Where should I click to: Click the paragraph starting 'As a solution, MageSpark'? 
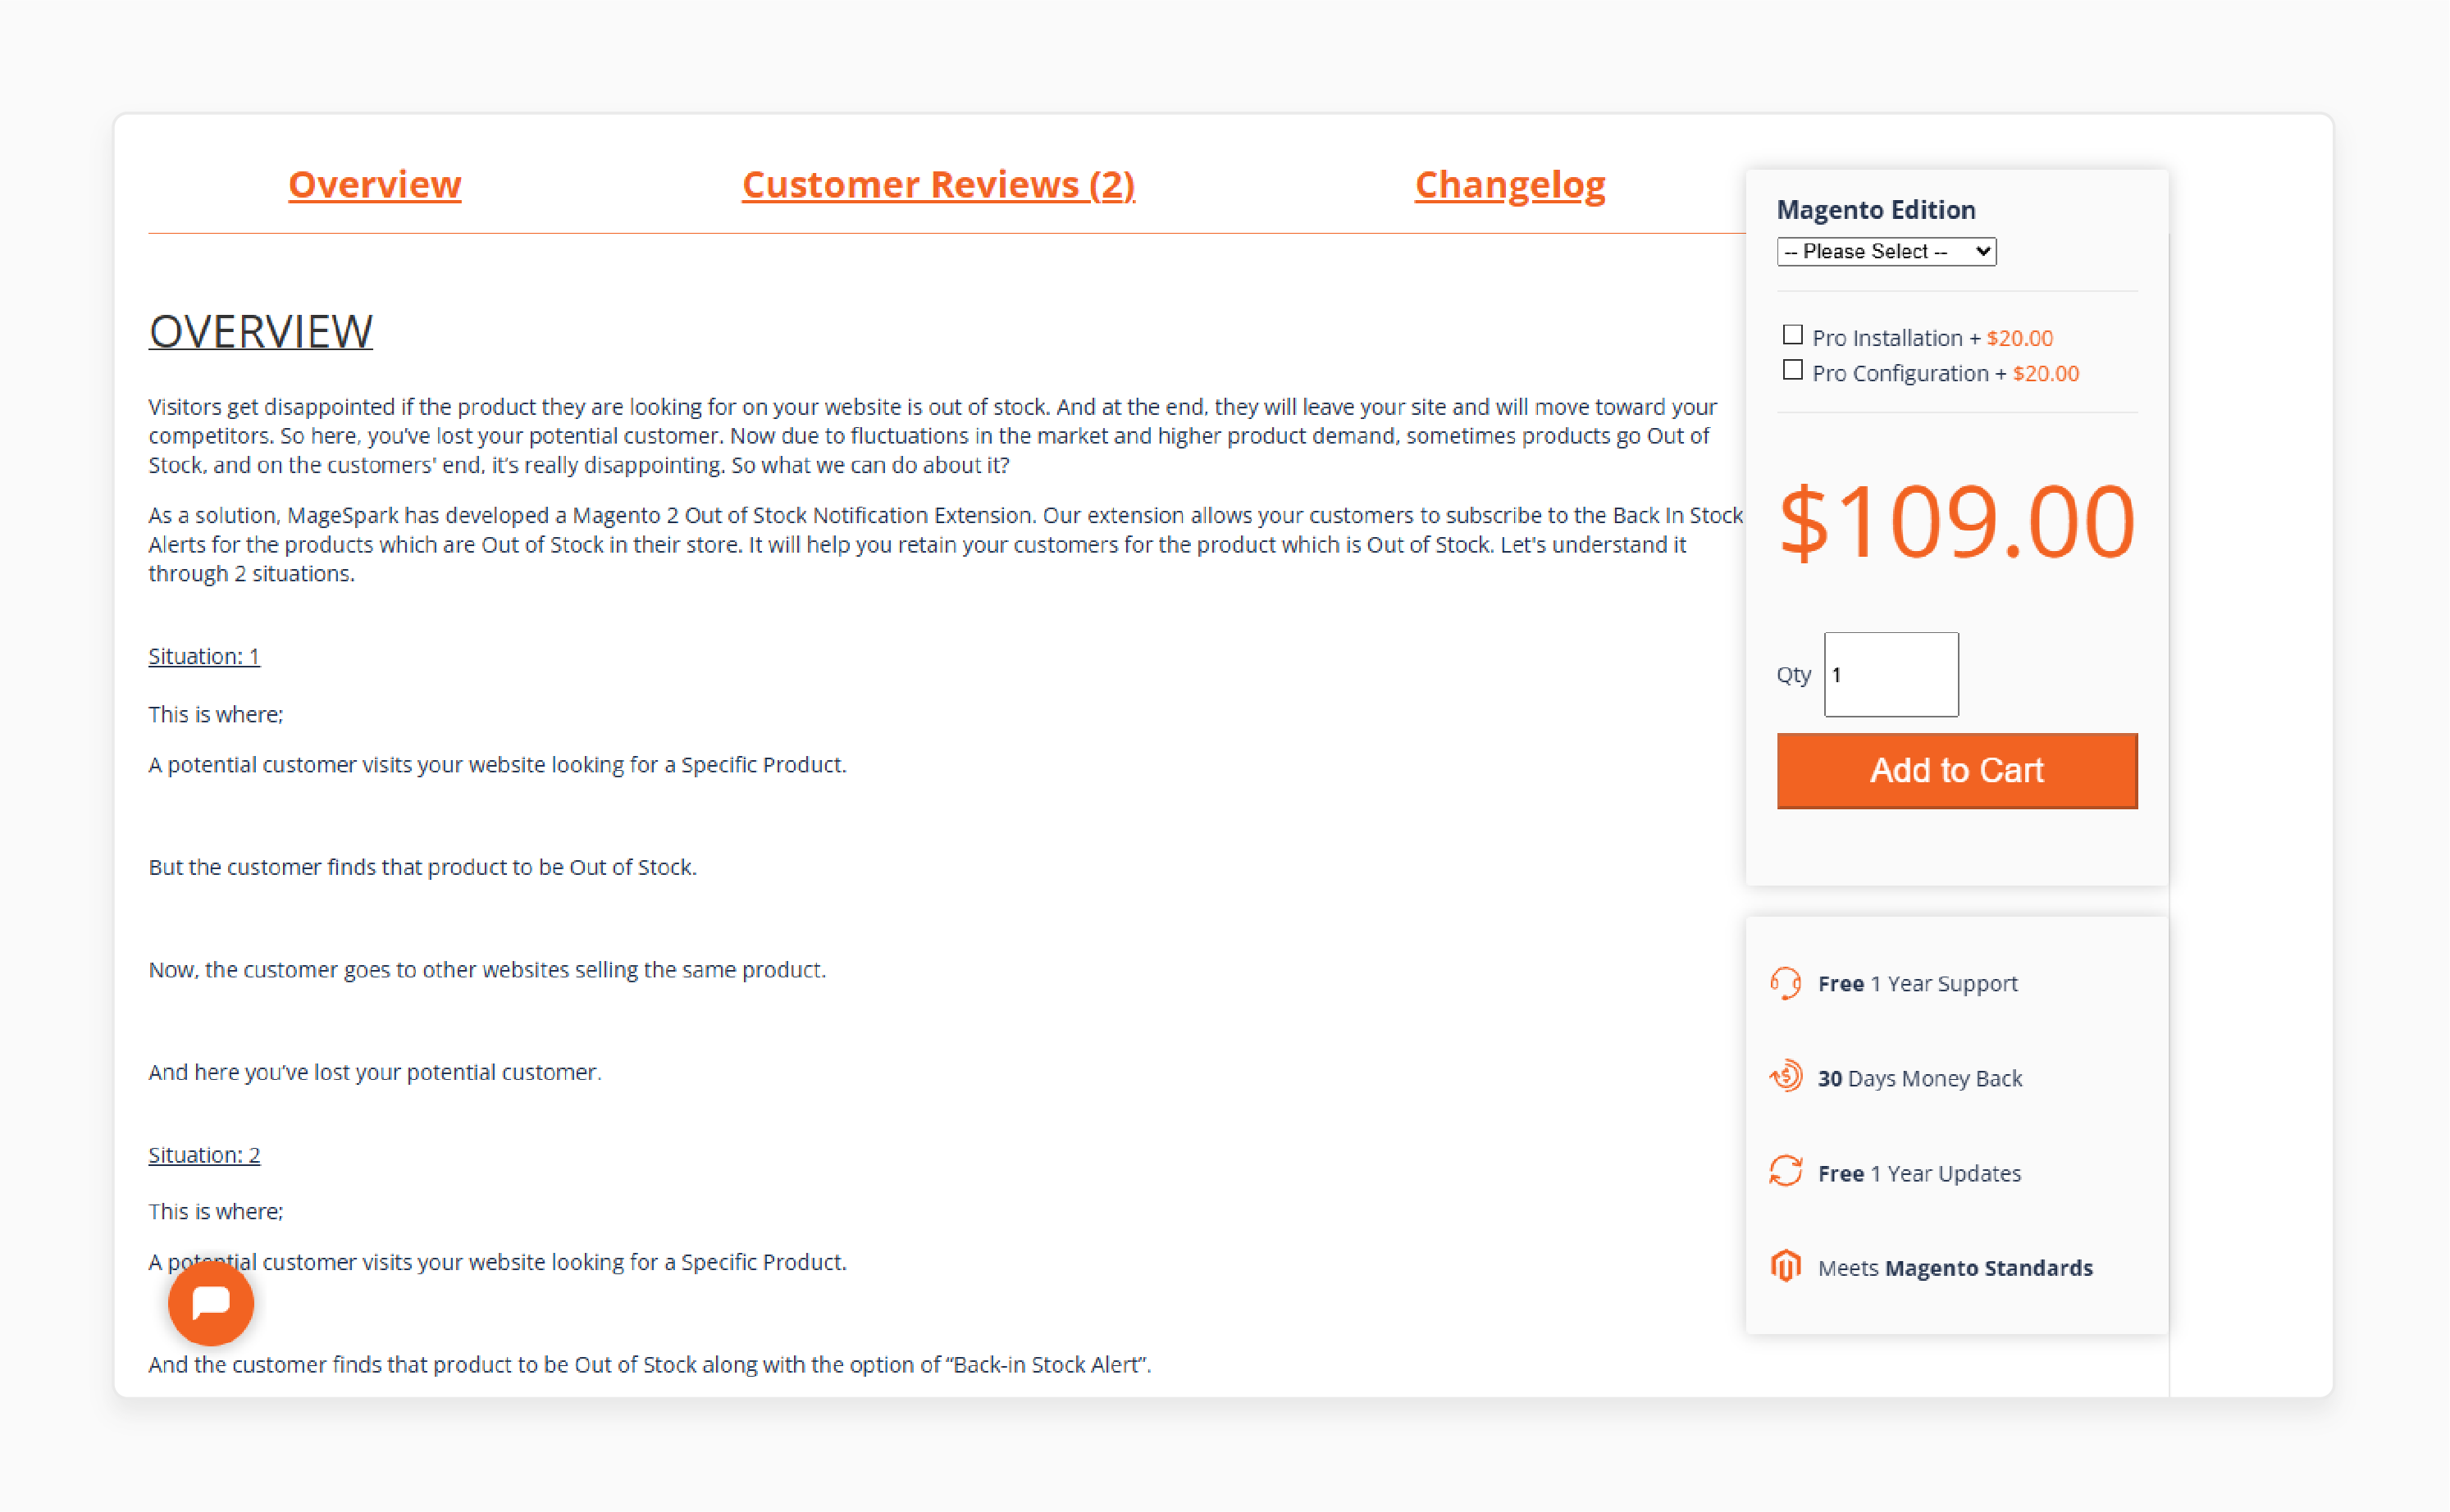coord(946,544)
